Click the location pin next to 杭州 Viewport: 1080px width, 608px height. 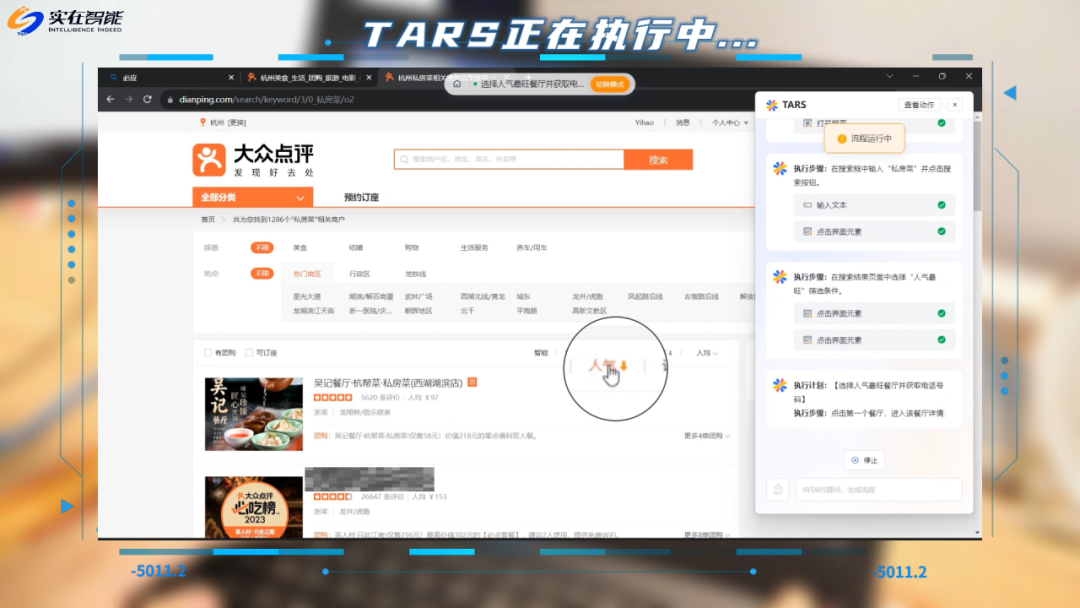202,122
